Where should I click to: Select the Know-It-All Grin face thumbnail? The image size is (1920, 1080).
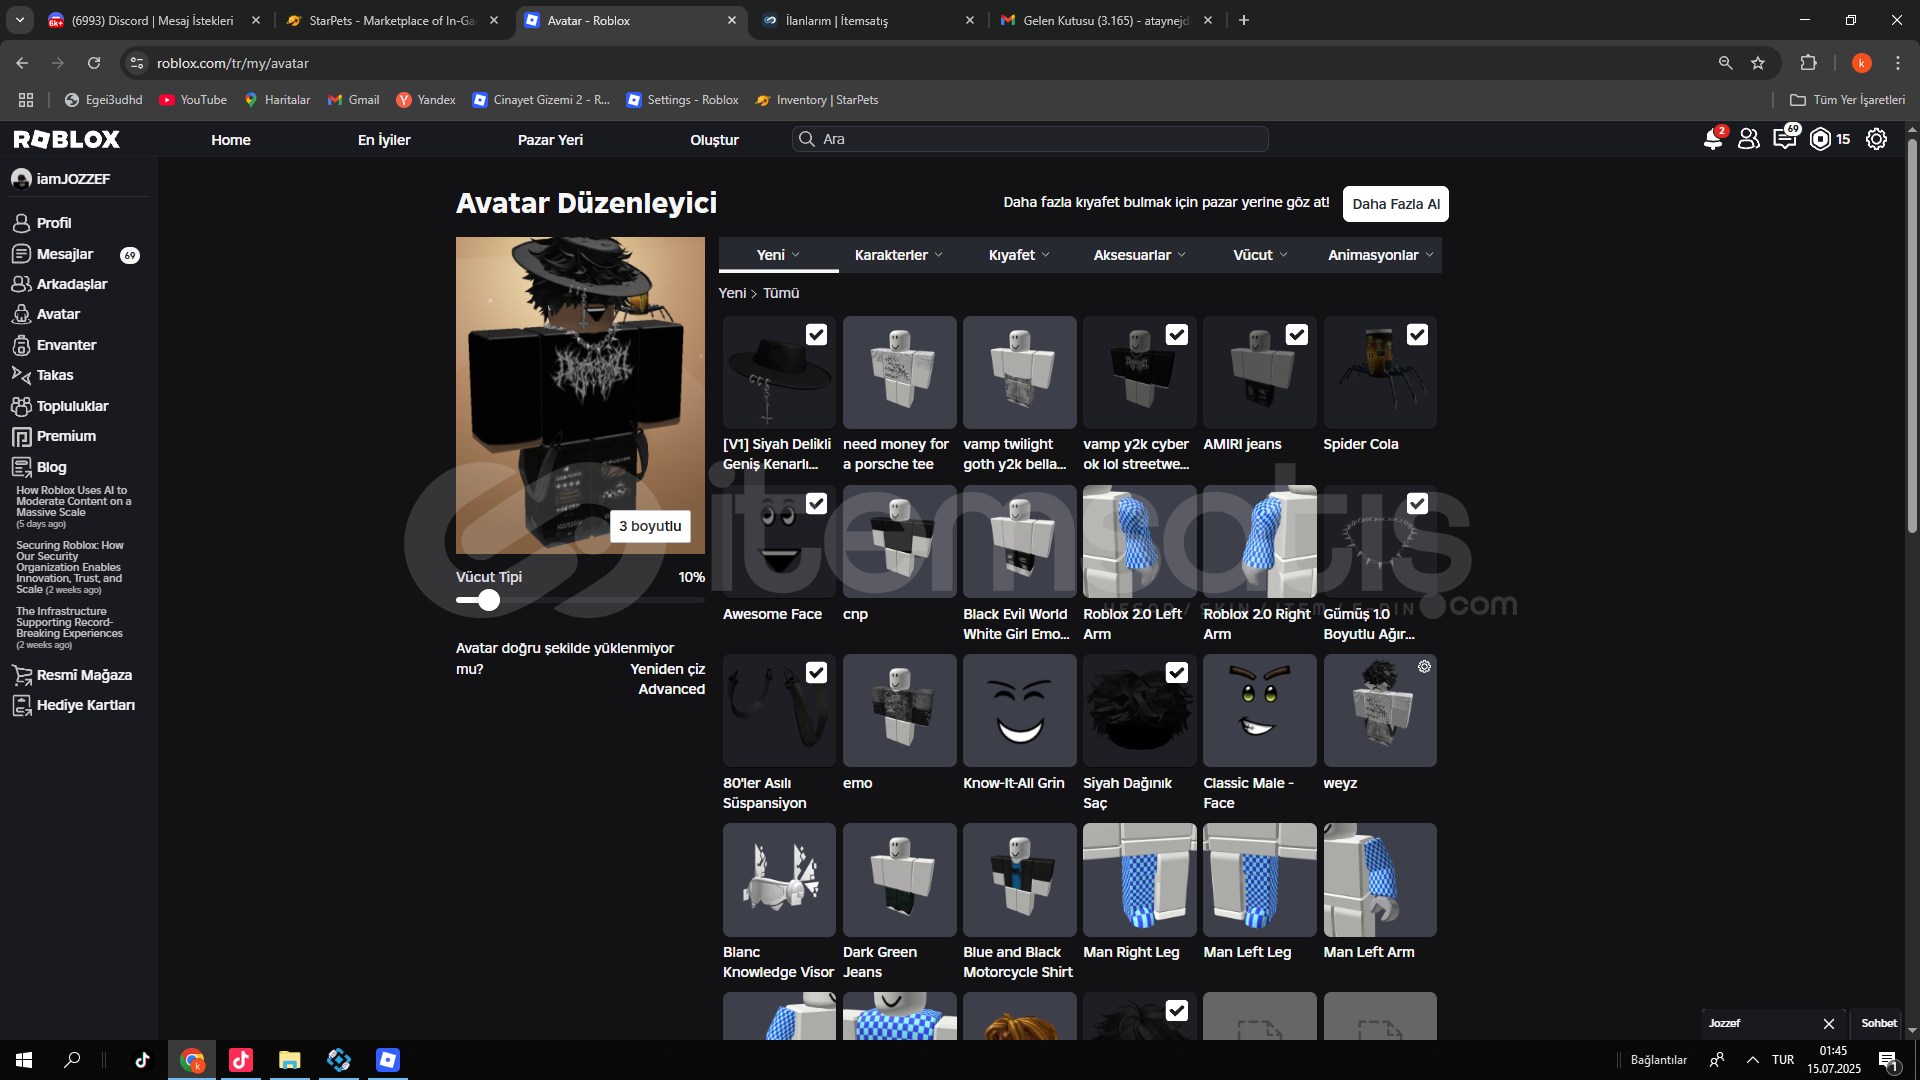(1019, 711)
